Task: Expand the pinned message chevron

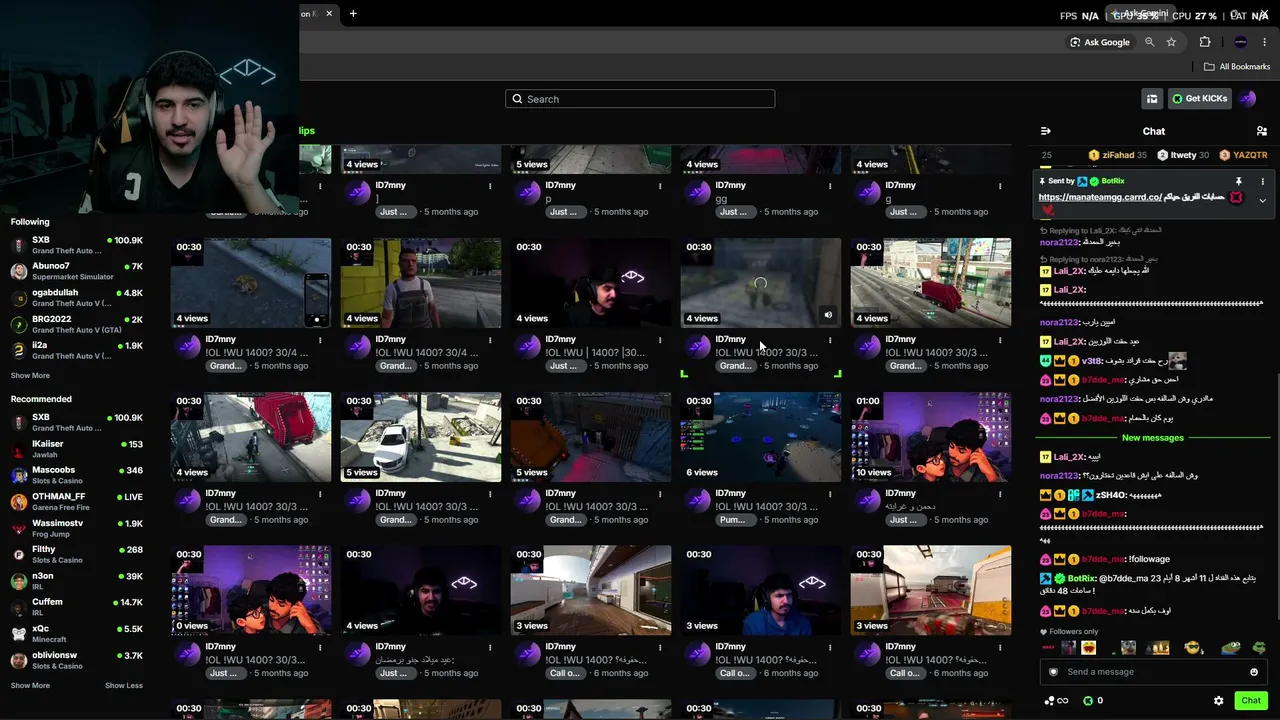Action: click(x=1262, y=200)
